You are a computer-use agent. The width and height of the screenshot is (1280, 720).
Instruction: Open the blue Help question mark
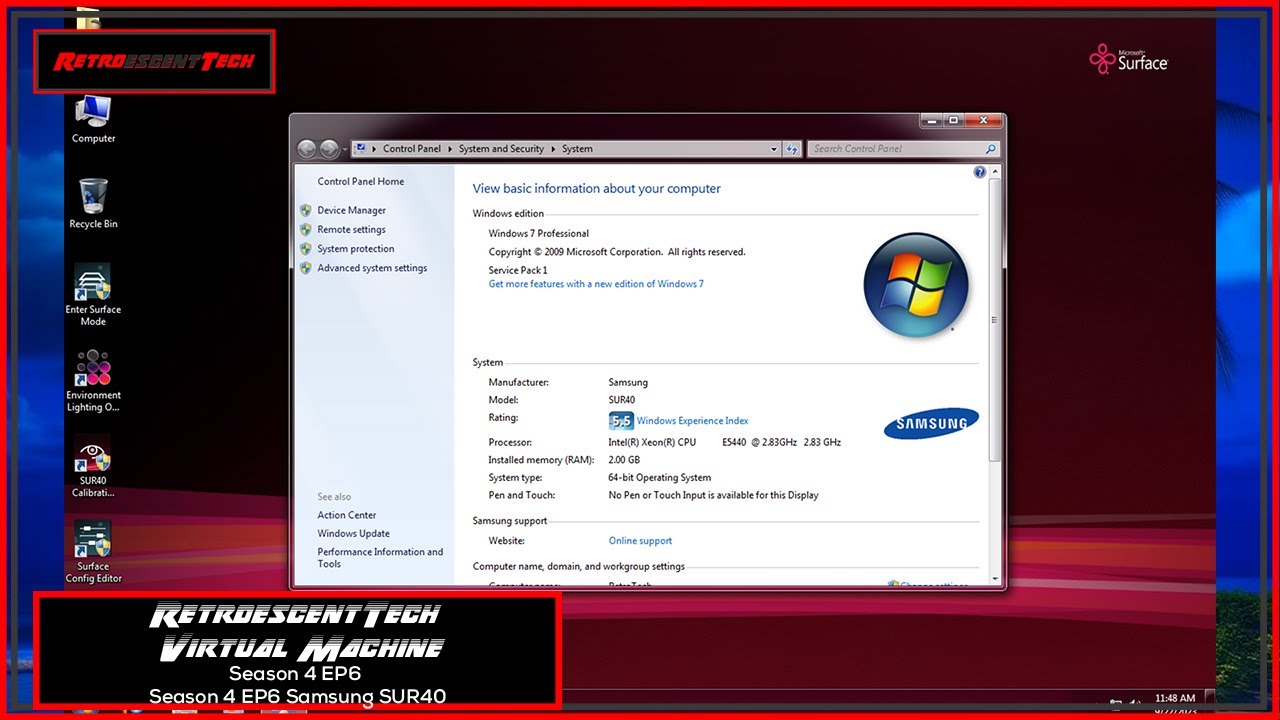pos(980,173)
